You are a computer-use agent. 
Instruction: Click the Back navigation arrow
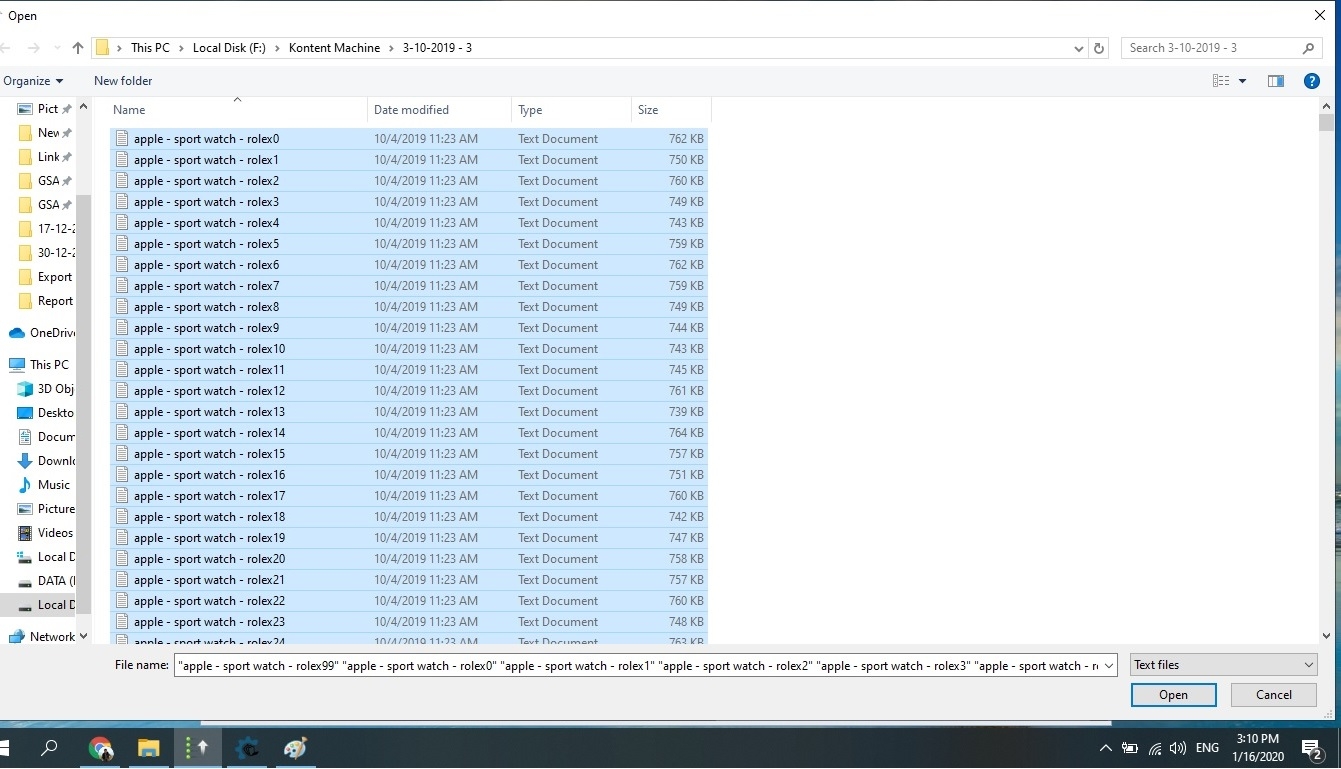7,48
